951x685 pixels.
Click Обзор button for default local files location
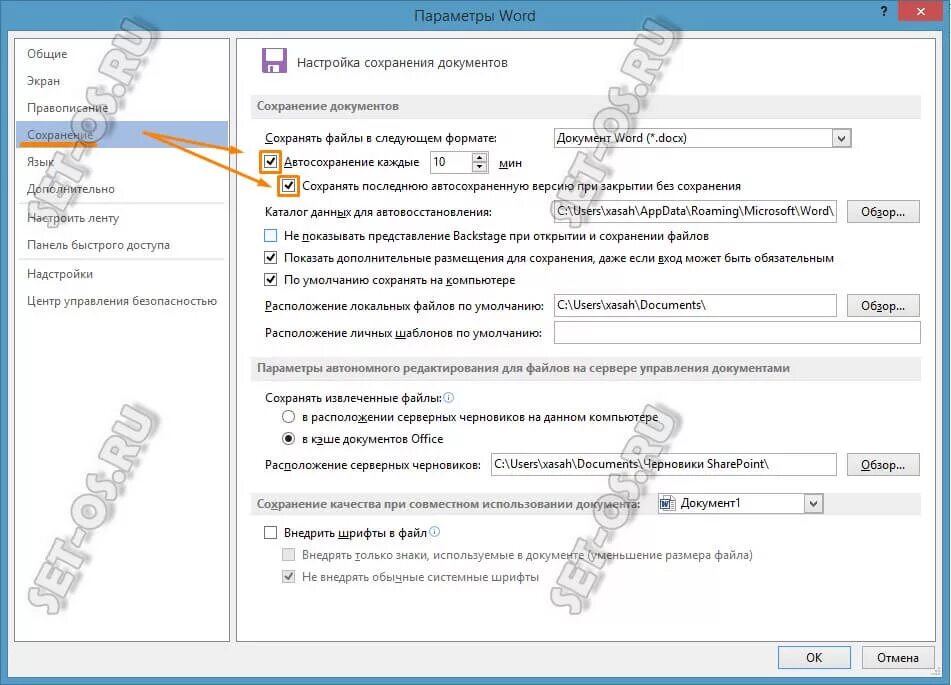(x=882, y=306)
